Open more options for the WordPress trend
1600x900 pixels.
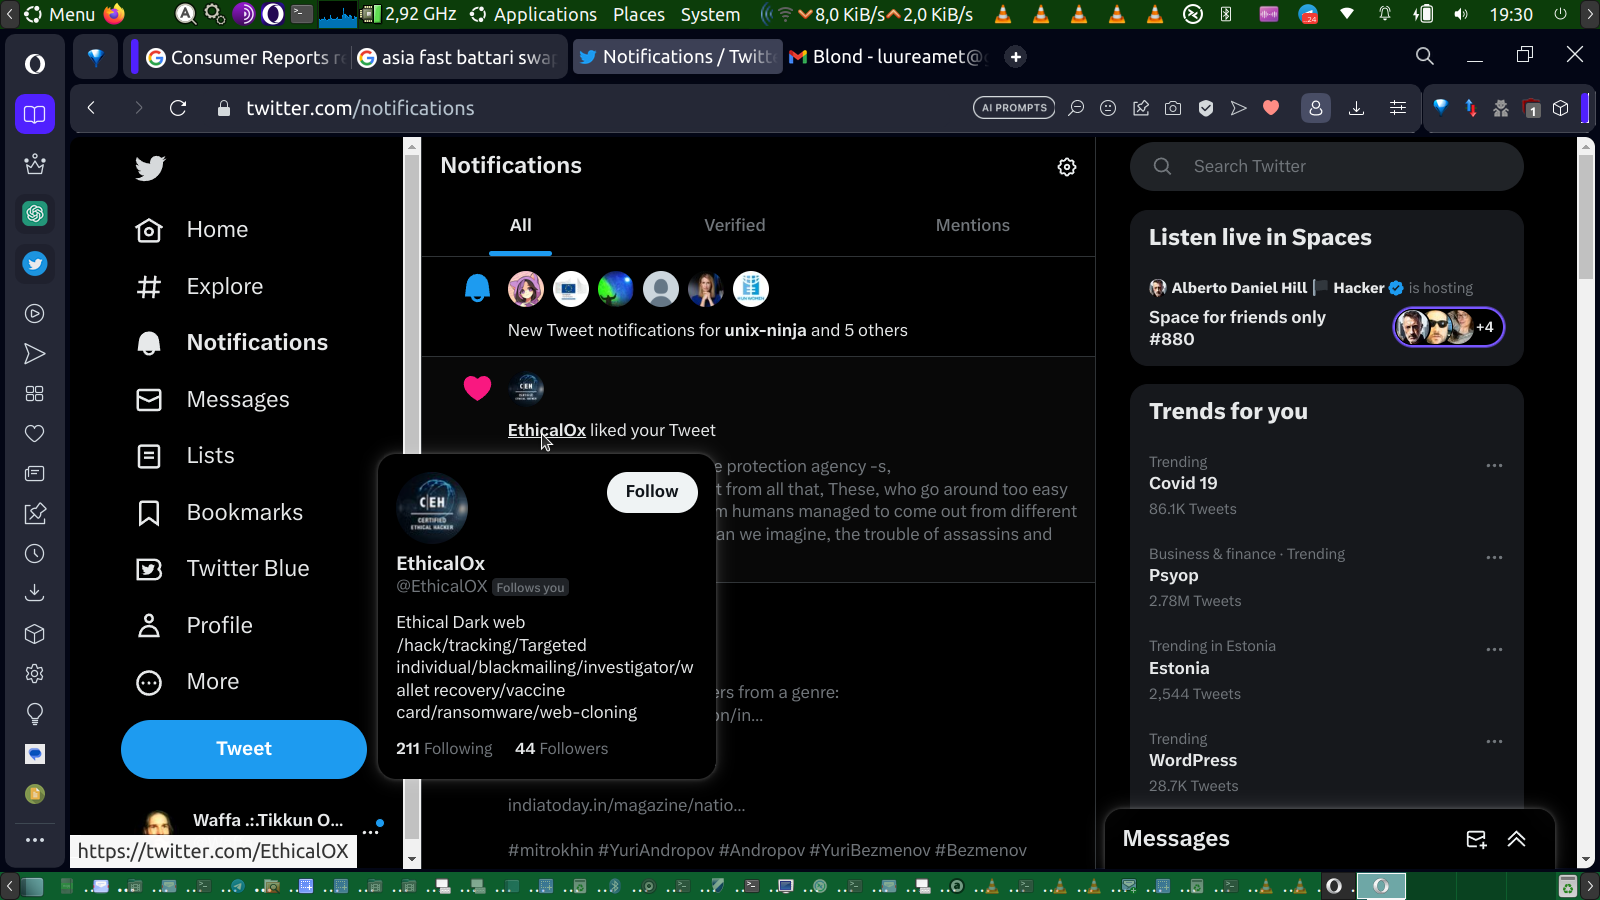click(x=1494, y=742)
